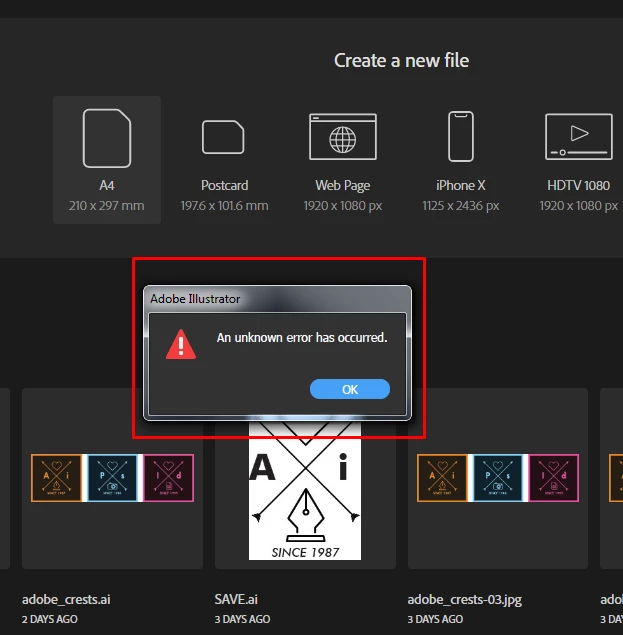The height and width of the screenshot is (635, 623).
Task: Open adobe_crests-03.jpg thumbnail
Action: [x=498, y=478]
